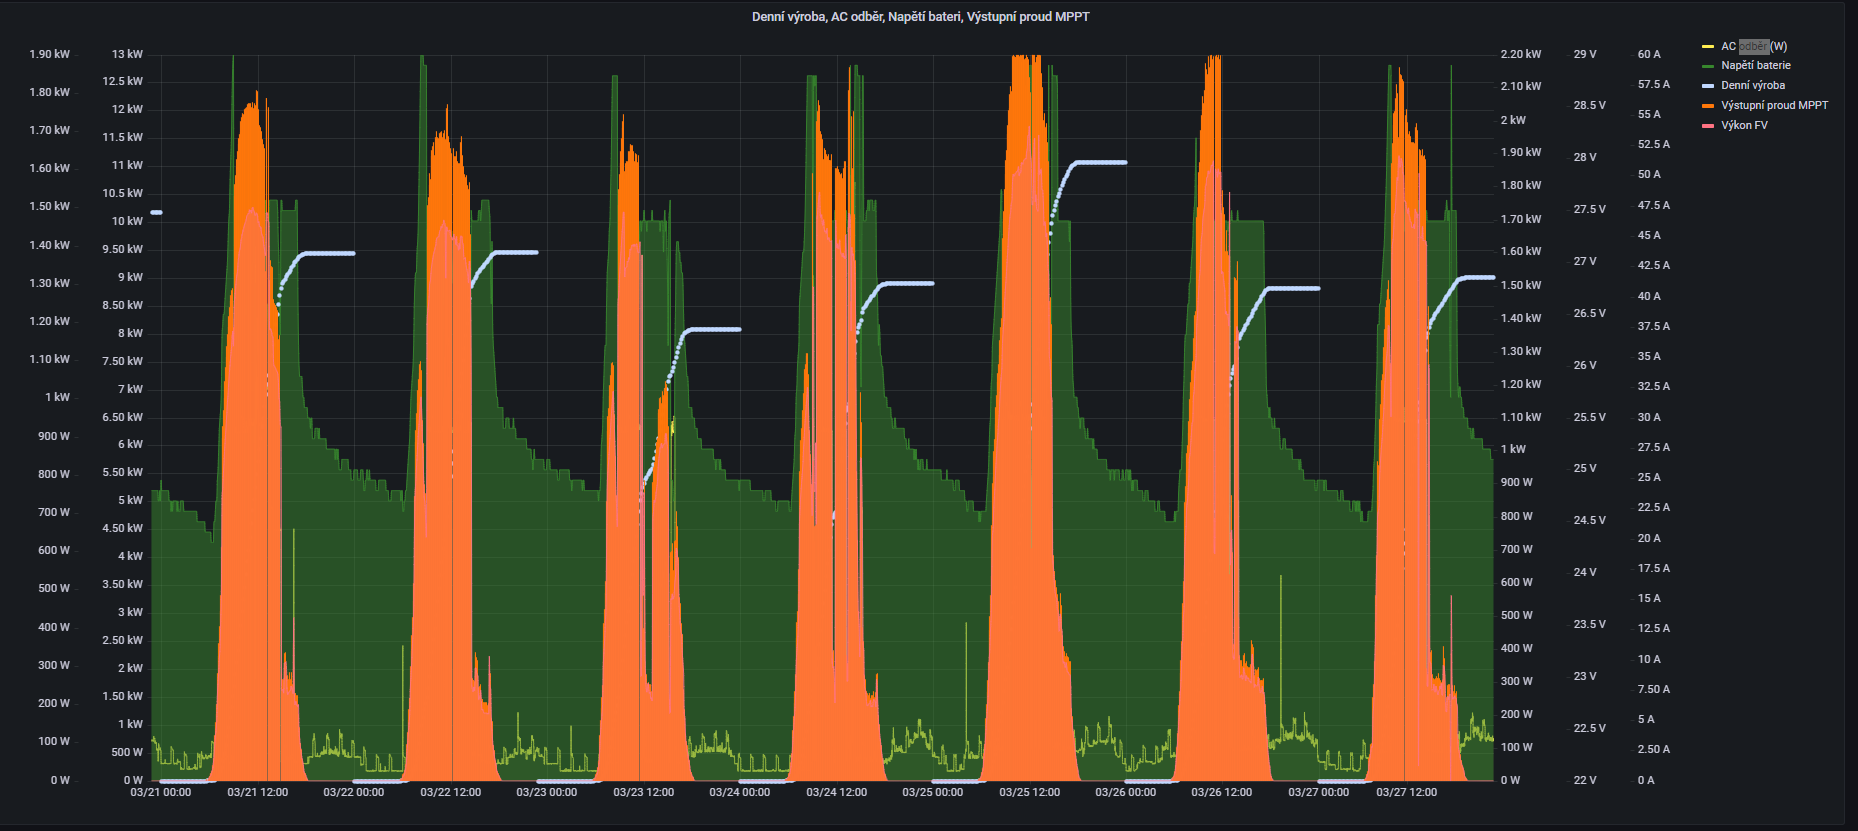Click yellow color swatch of AC odběr
Image resolution: width=1858 pixels, height=831 pixels.
tap(1708, 46)
